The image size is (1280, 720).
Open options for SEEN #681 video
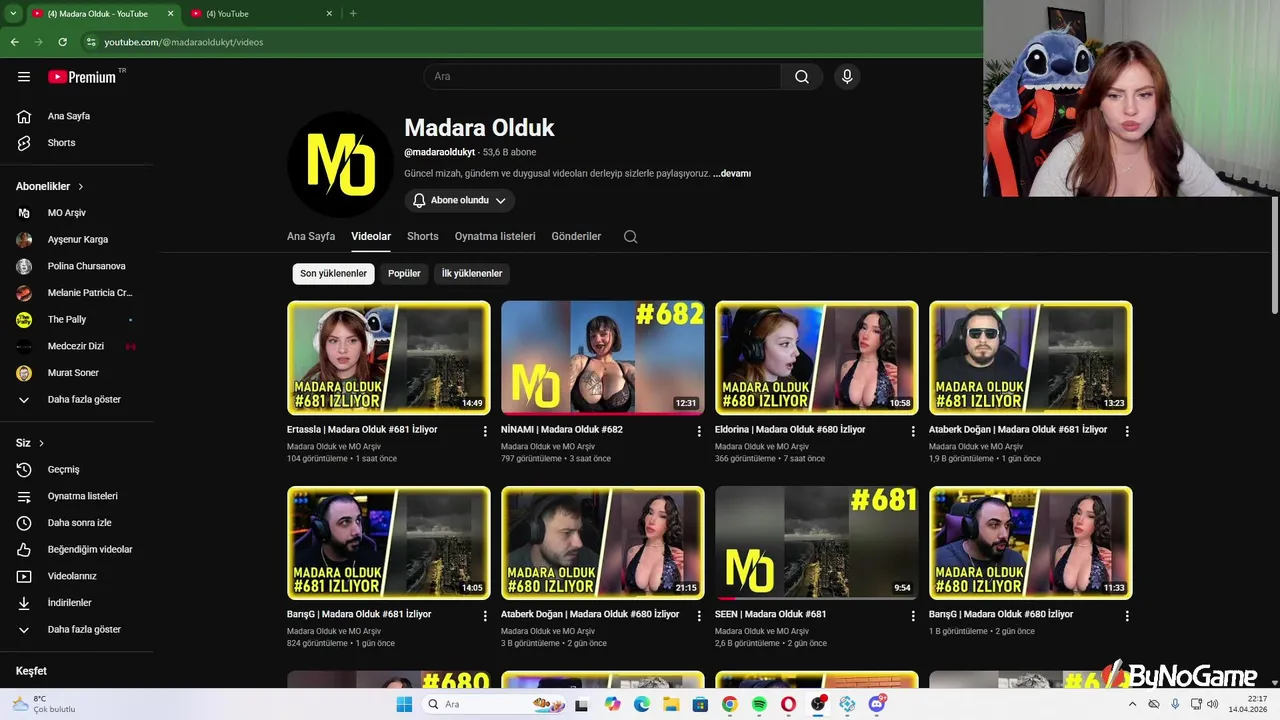pos(913,616)
